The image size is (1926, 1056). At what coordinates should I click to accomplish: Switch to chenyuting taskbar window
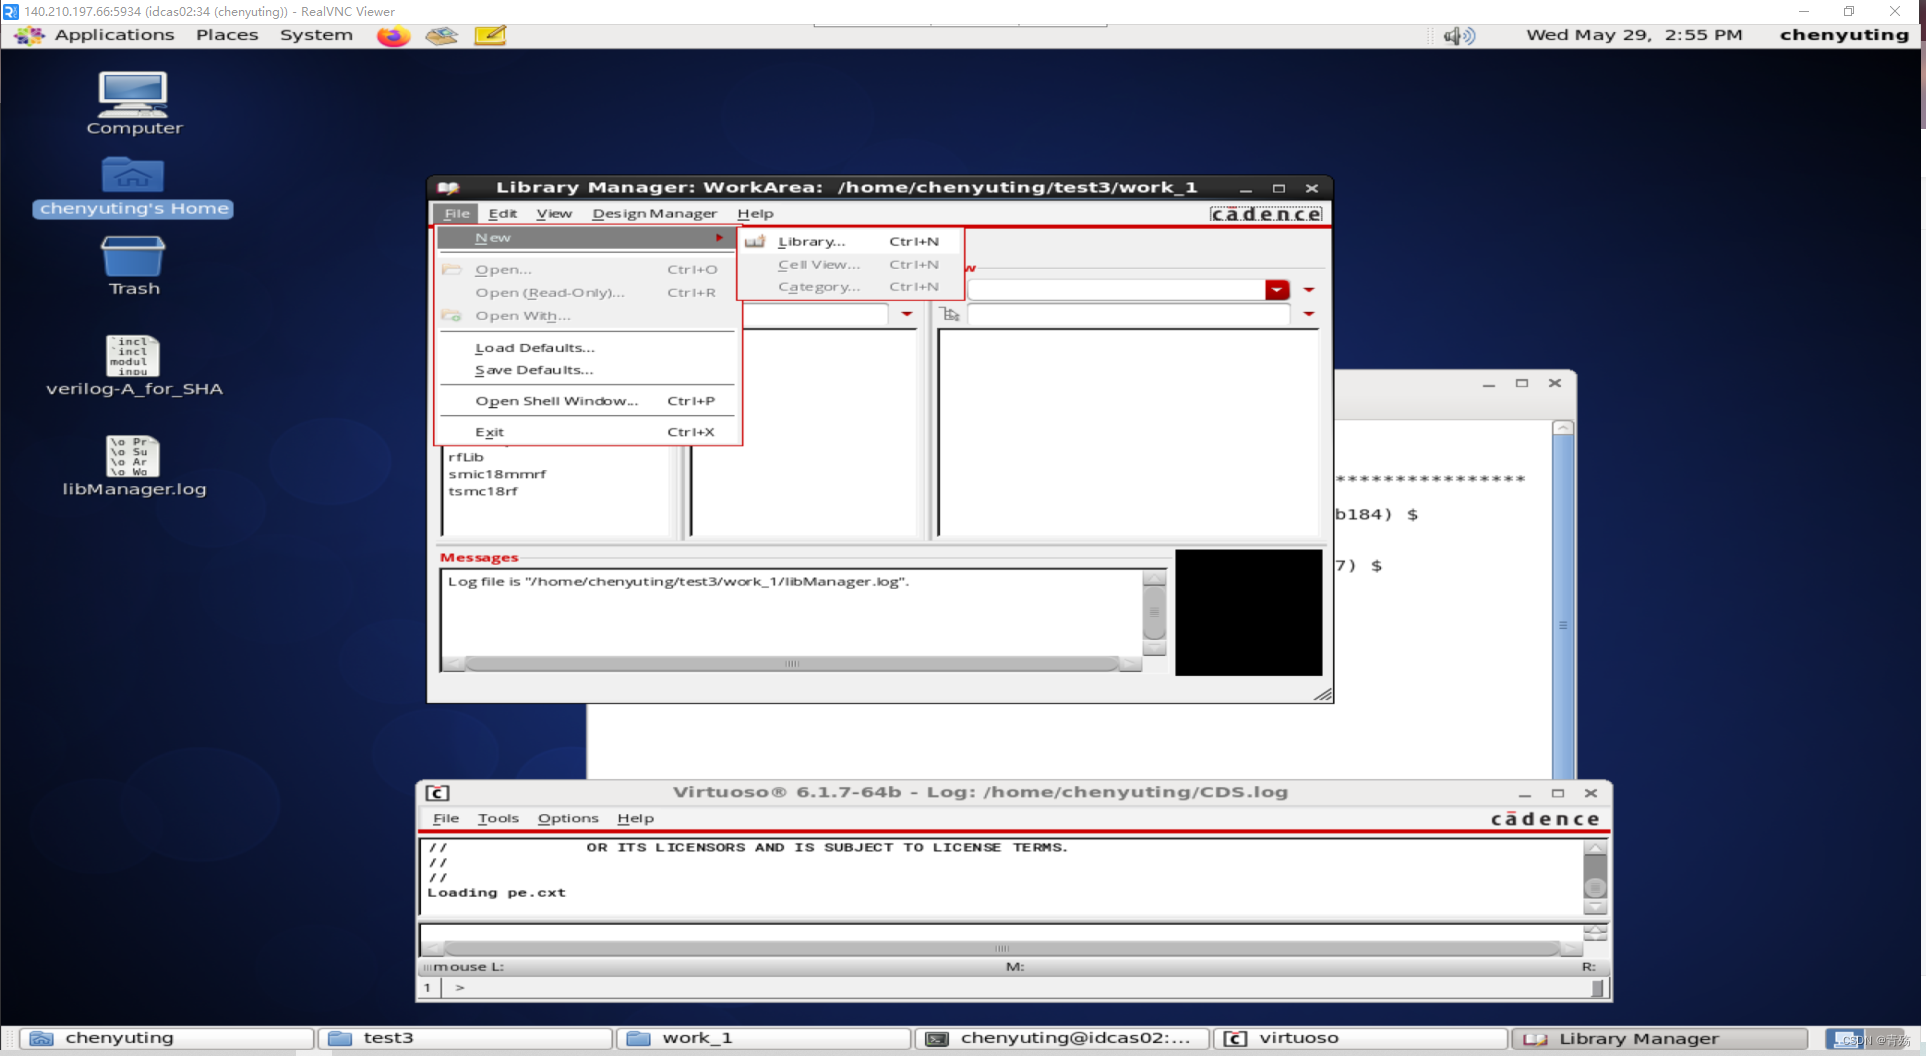click(x=167, y=1039)
